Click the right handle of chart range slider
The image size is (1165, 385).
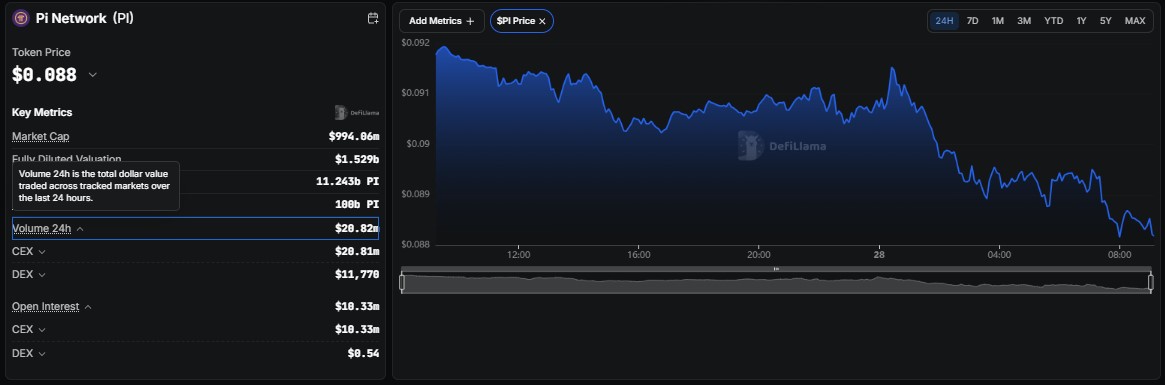point(1151,282)
